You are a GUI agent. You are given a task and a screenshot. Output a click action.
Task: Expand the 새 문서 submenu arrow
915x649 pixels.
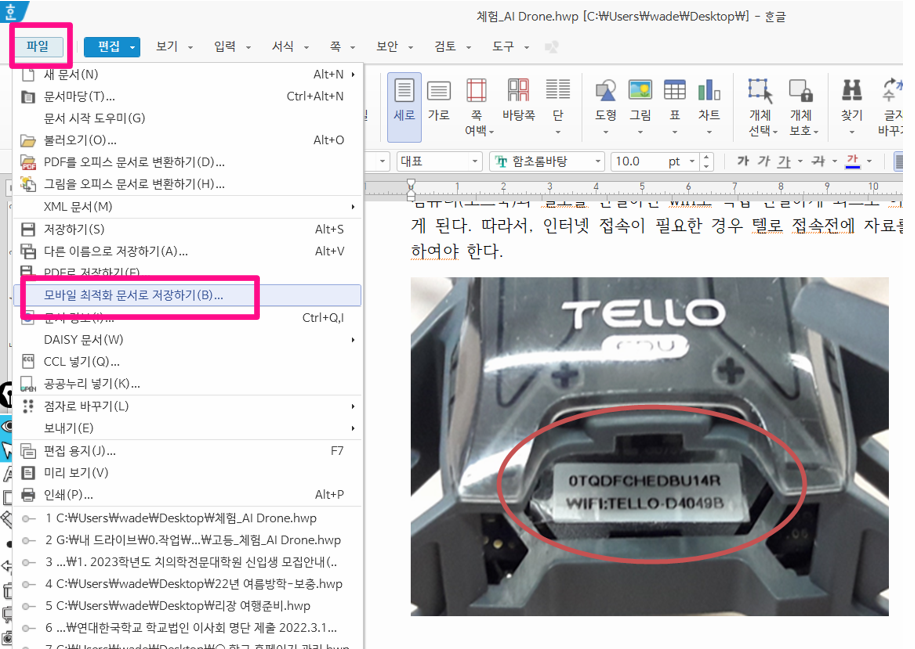tap(353, 74)
